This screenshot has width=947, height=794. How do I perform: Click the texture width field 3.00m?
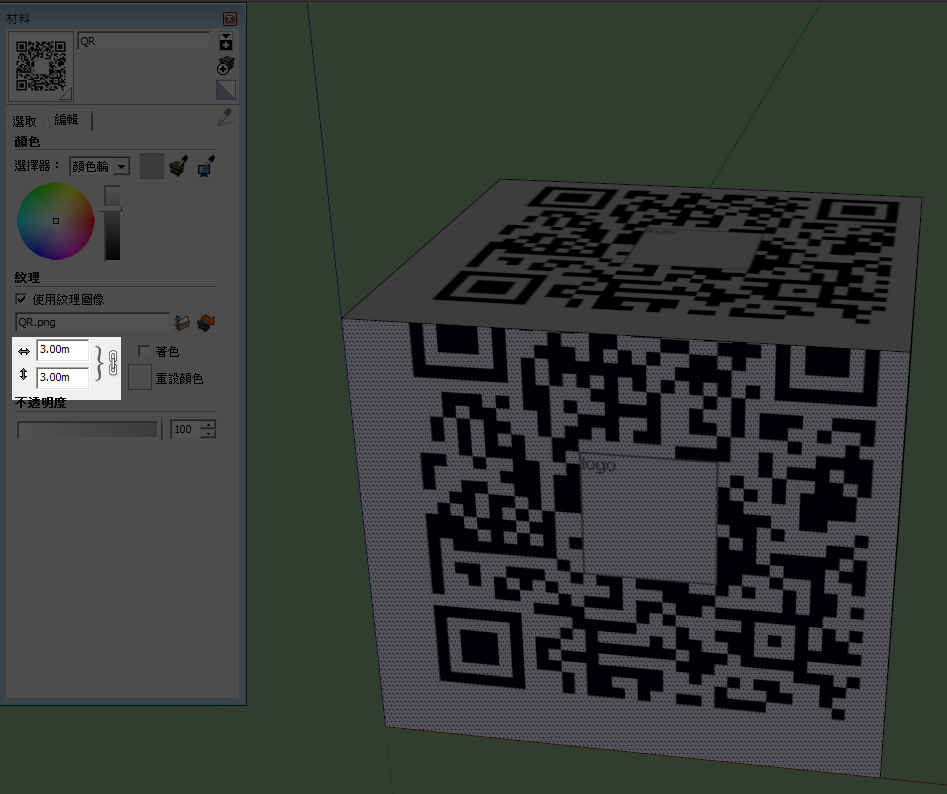63,350
